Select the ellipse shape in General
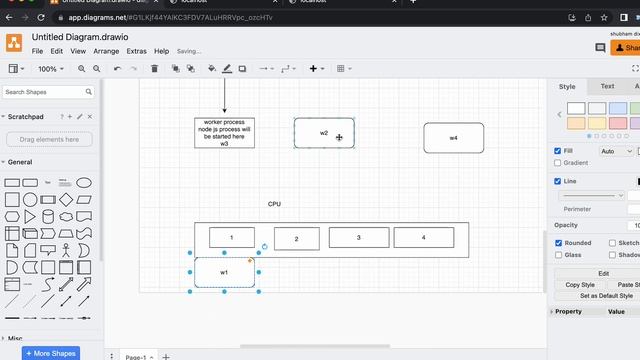The width and height of the screenshot is (640, 360). (84, 182)
